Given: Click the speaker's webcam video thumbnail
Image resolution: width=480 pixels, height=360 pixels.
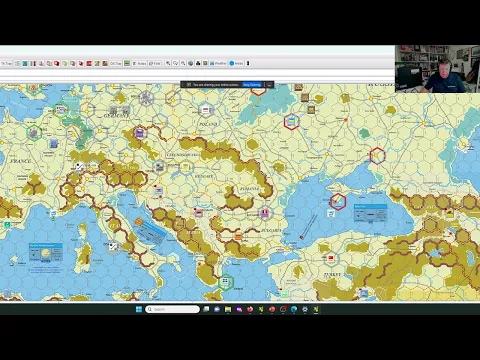Looking at the screenshot, I should (437, 69).
